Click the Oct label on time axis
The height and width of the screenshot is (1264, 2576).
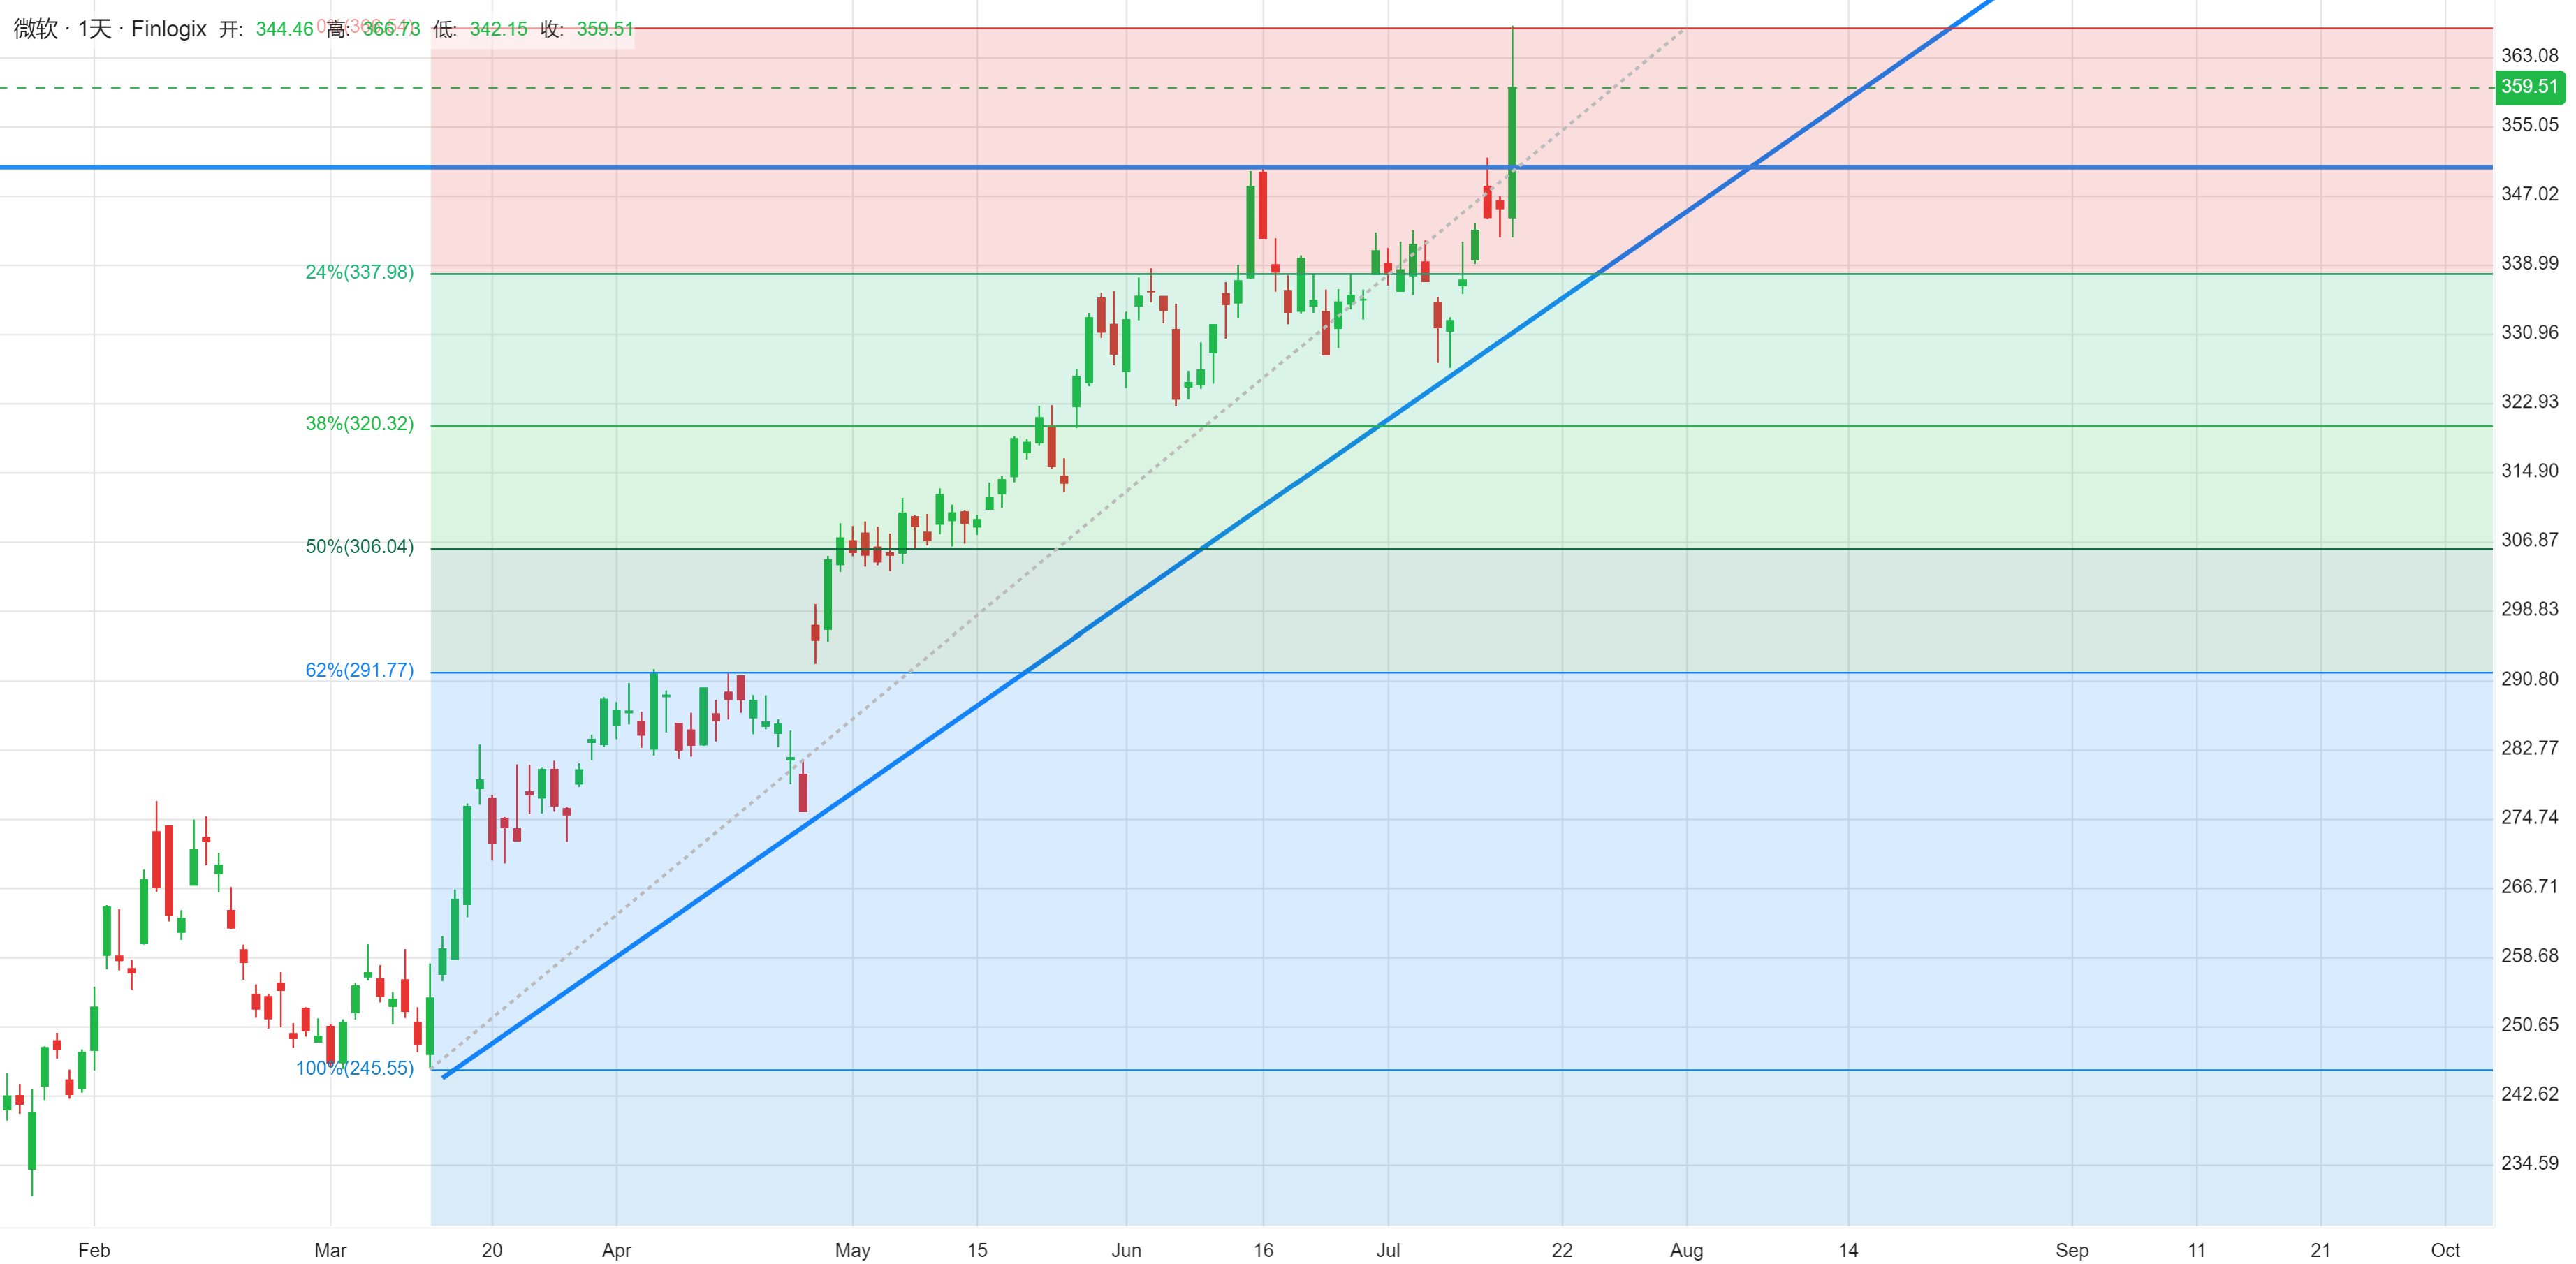[2445, 1251]
